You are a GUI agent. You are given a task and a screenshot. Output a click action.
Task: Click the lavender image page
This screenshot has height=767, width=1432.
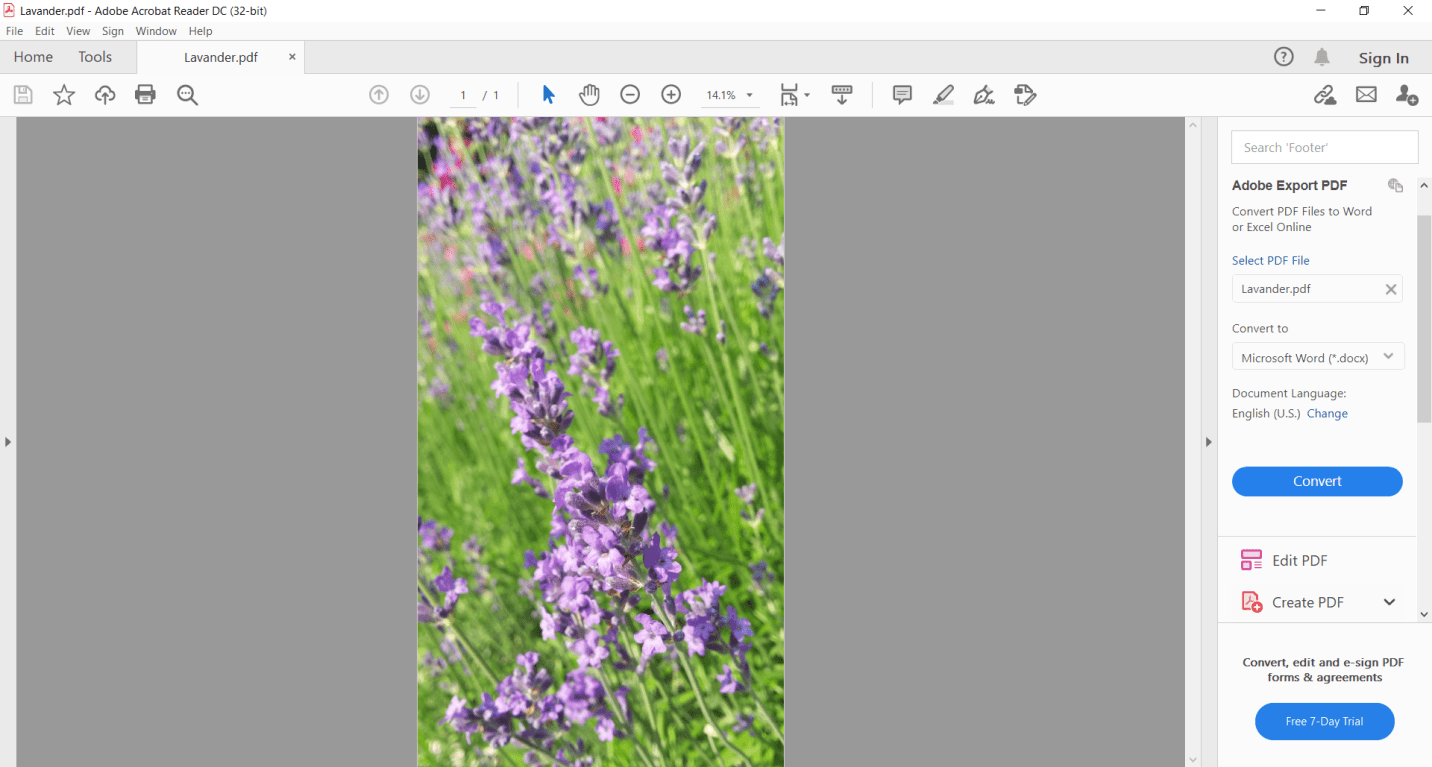tap(601, 442)
